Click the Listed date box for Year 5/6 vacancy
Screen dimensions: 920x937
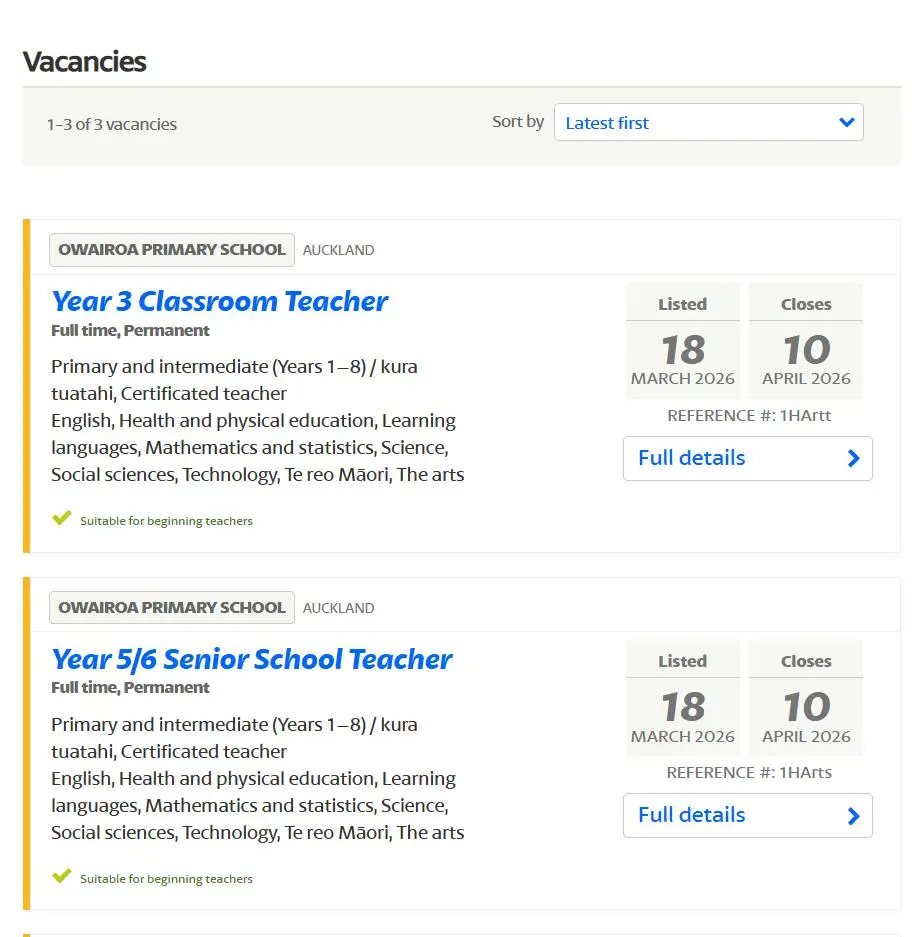(683, 699)
